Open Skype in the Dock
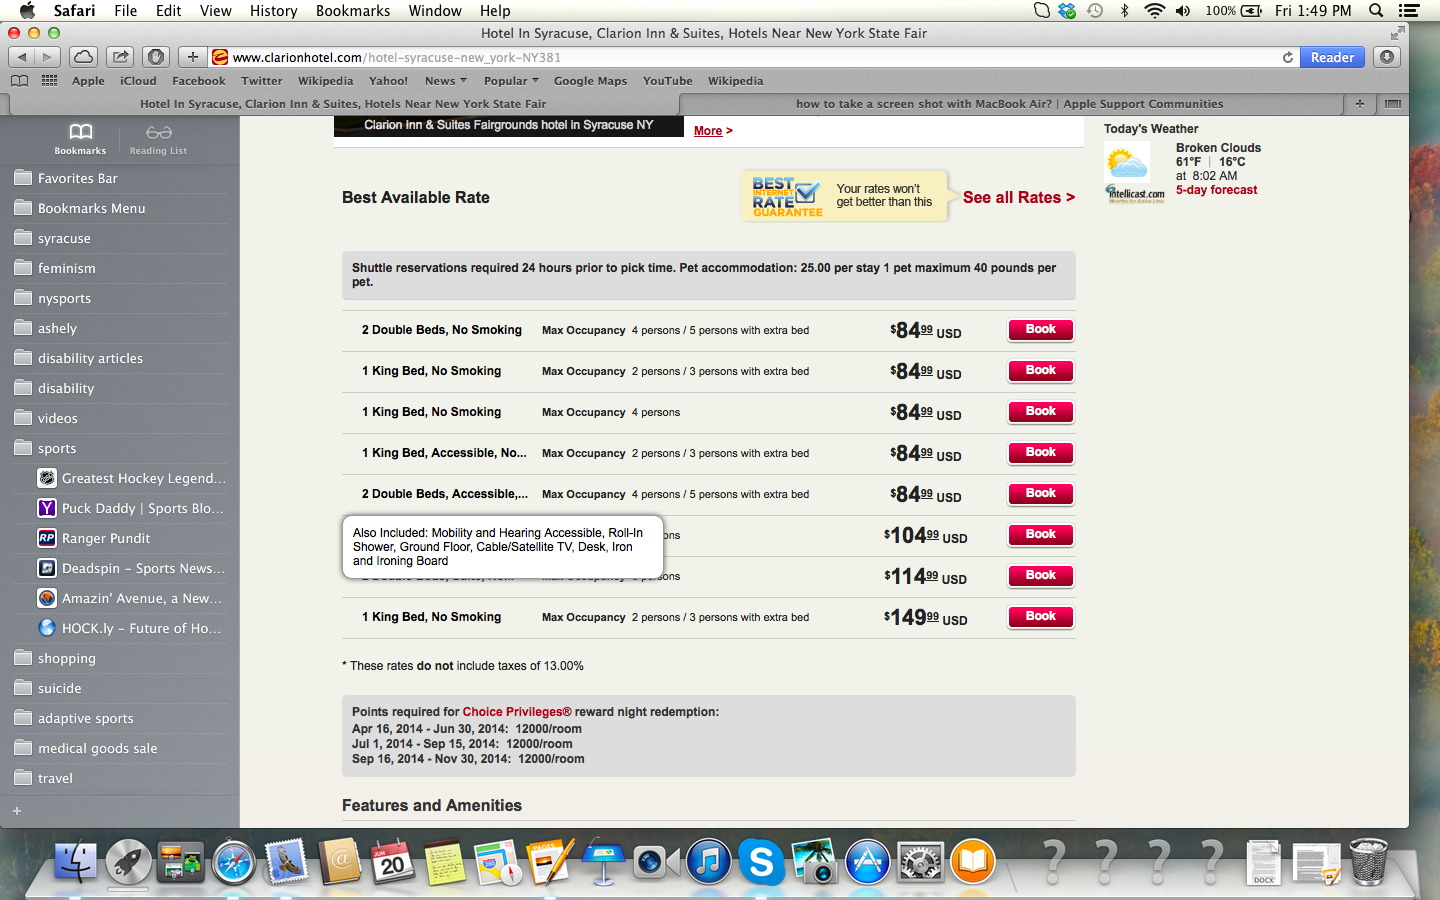Screen dimensions: 1440x900 click(x=761, y=861)
